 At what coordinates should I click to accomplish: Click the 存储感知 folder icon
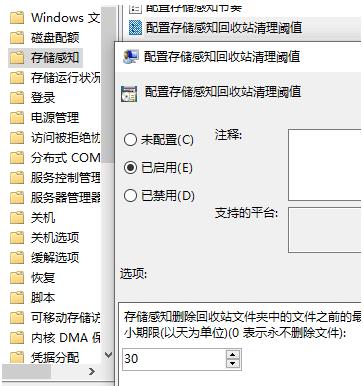coord(17,58)
